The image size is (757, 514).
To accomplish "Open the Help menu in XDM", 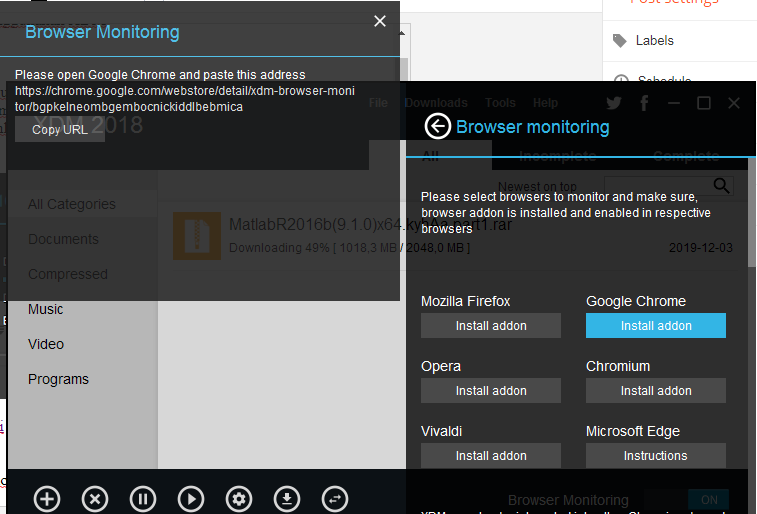I will pyautogui.click(x=545, y=103).
